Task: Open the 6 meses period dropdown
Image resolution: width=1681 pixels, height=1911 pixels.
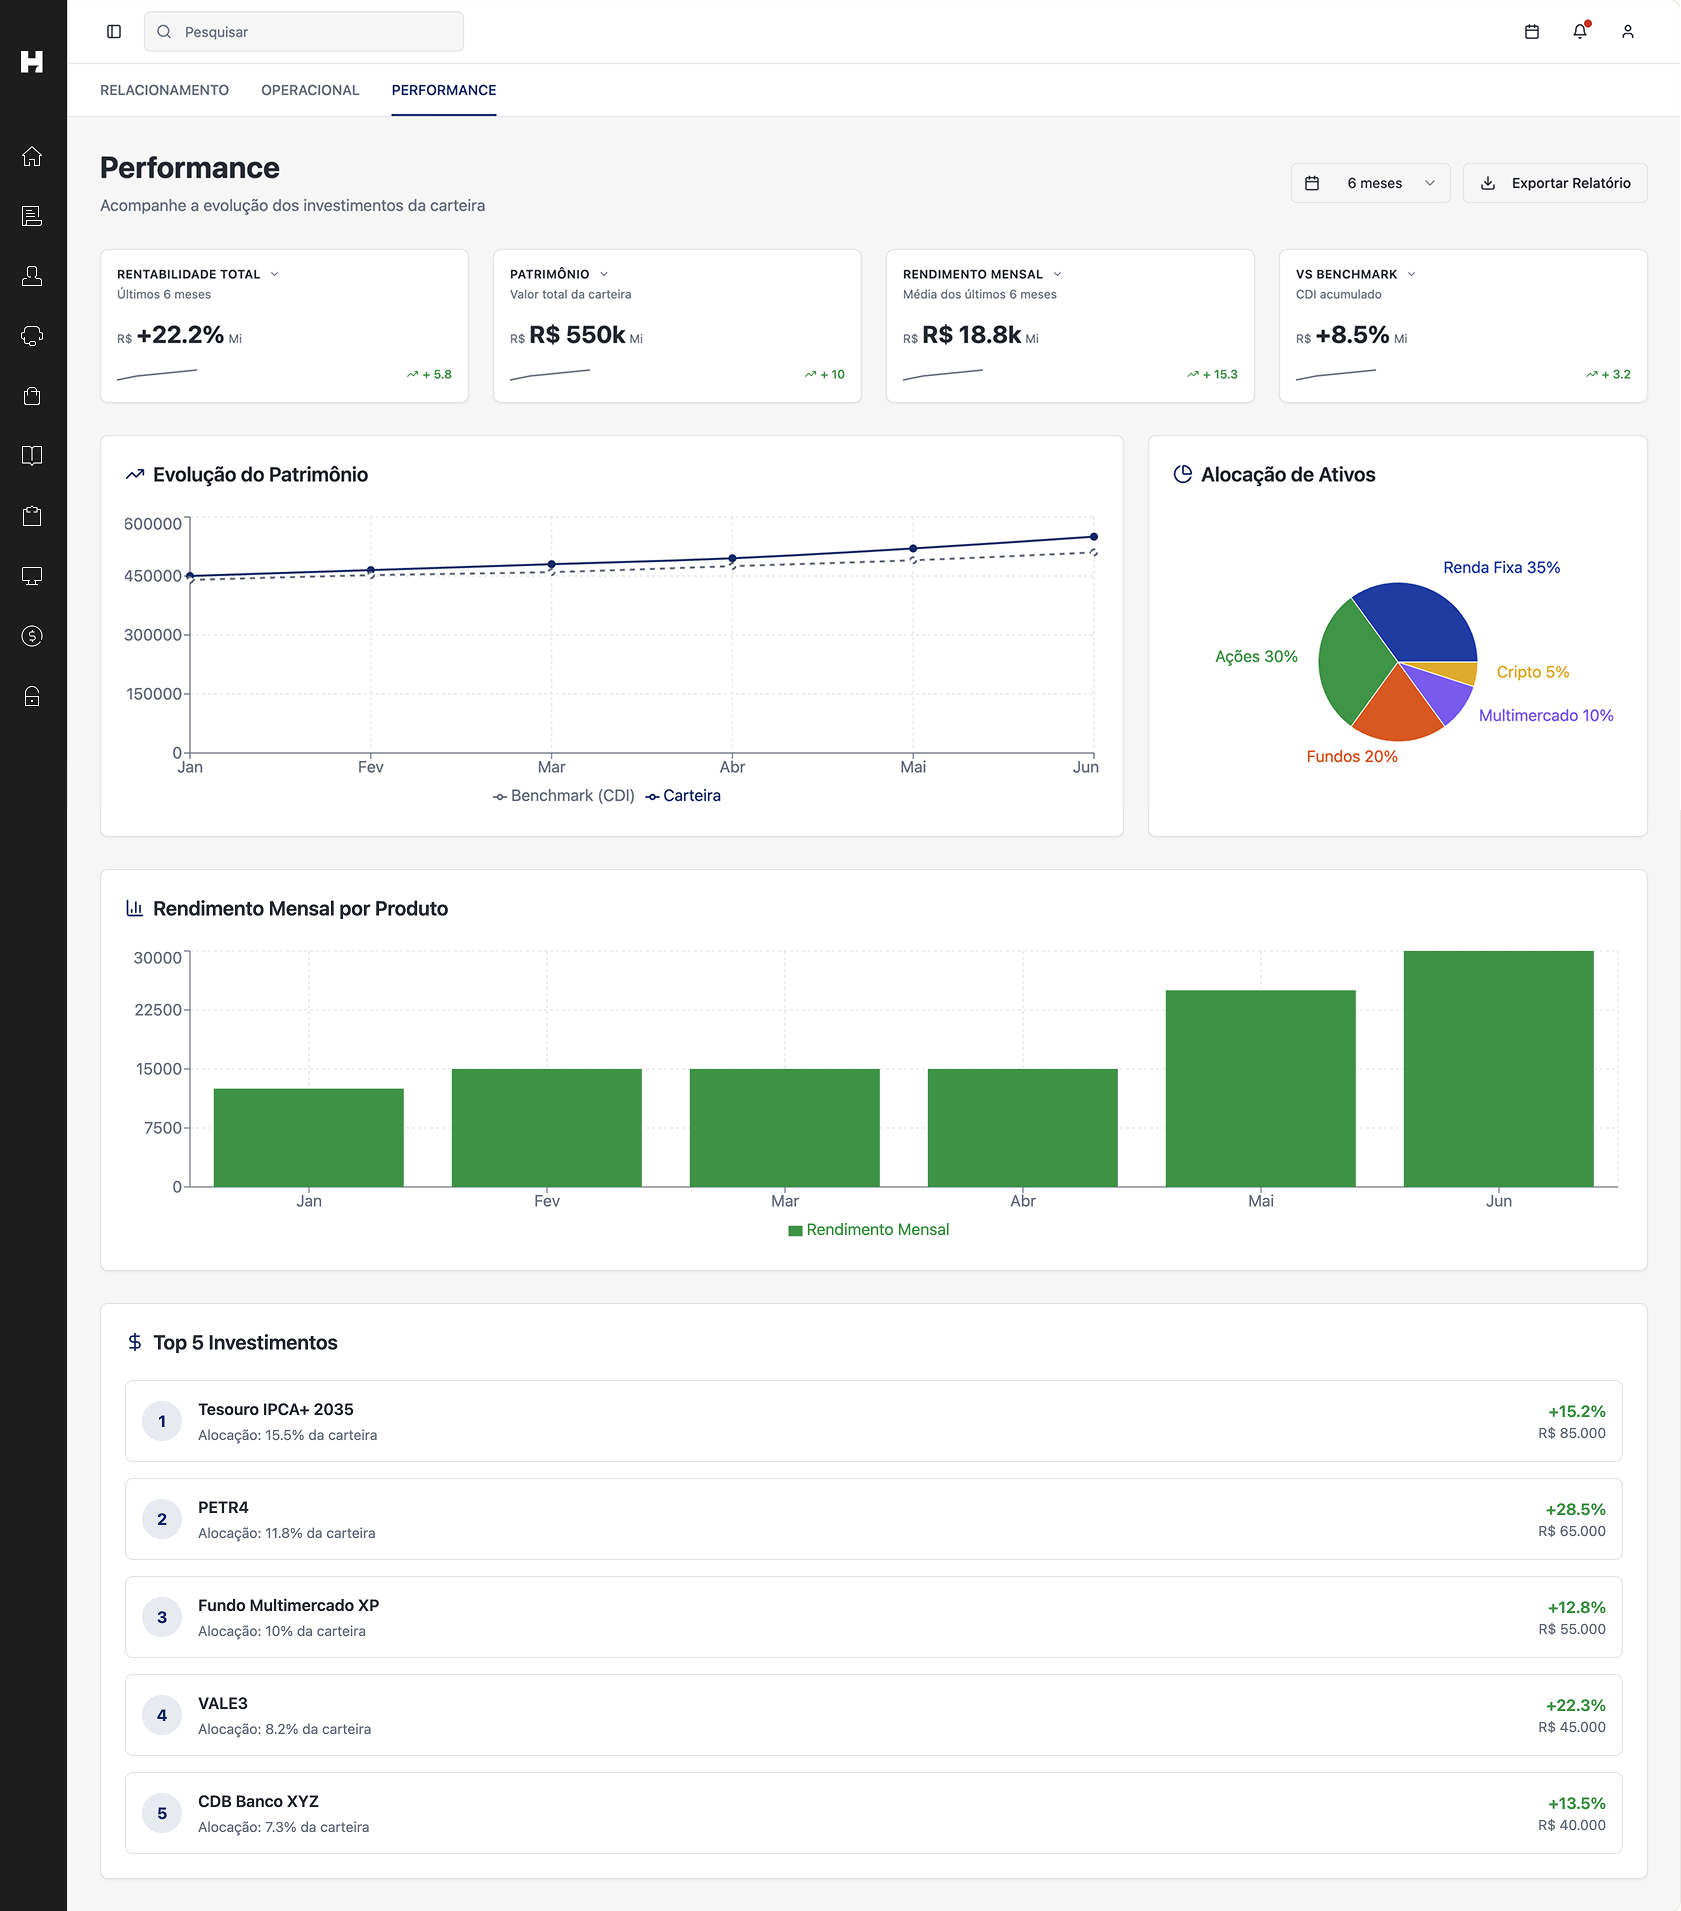Action: pos(1370,182)
